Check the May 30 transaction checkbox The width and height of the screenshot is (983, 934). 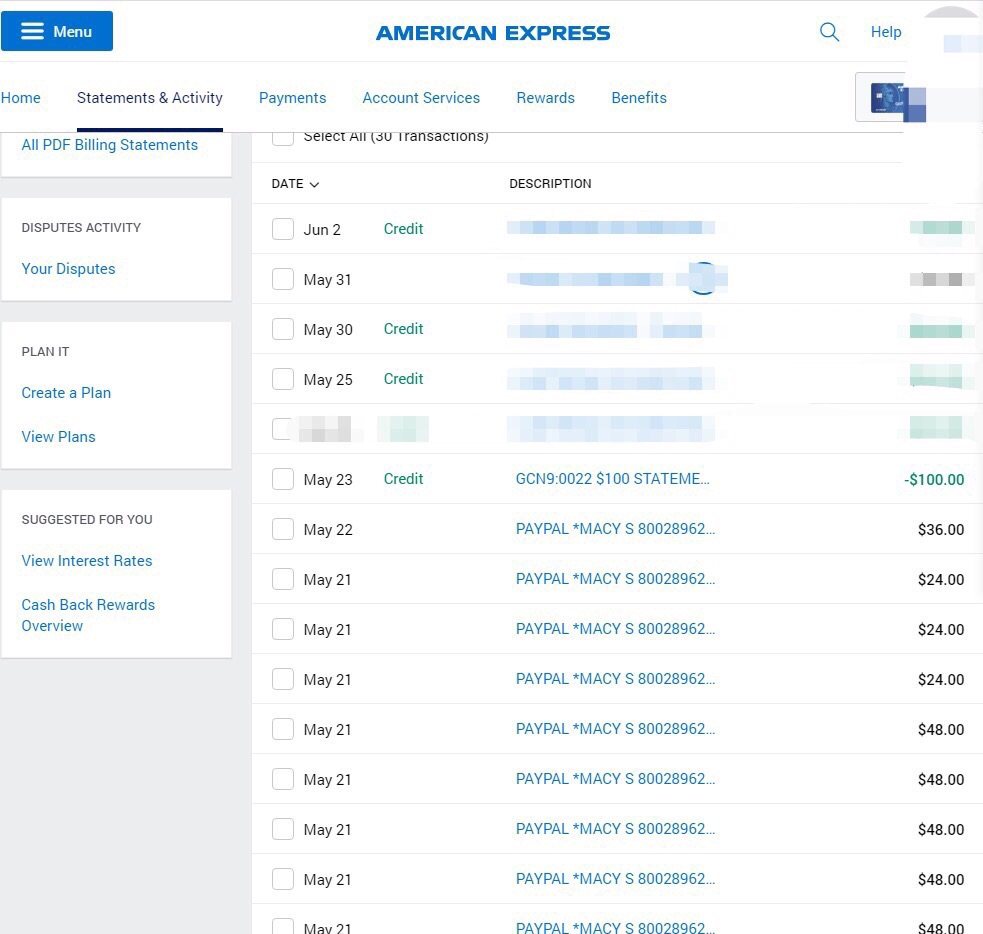pyautogui.click(x=283, y=329)
